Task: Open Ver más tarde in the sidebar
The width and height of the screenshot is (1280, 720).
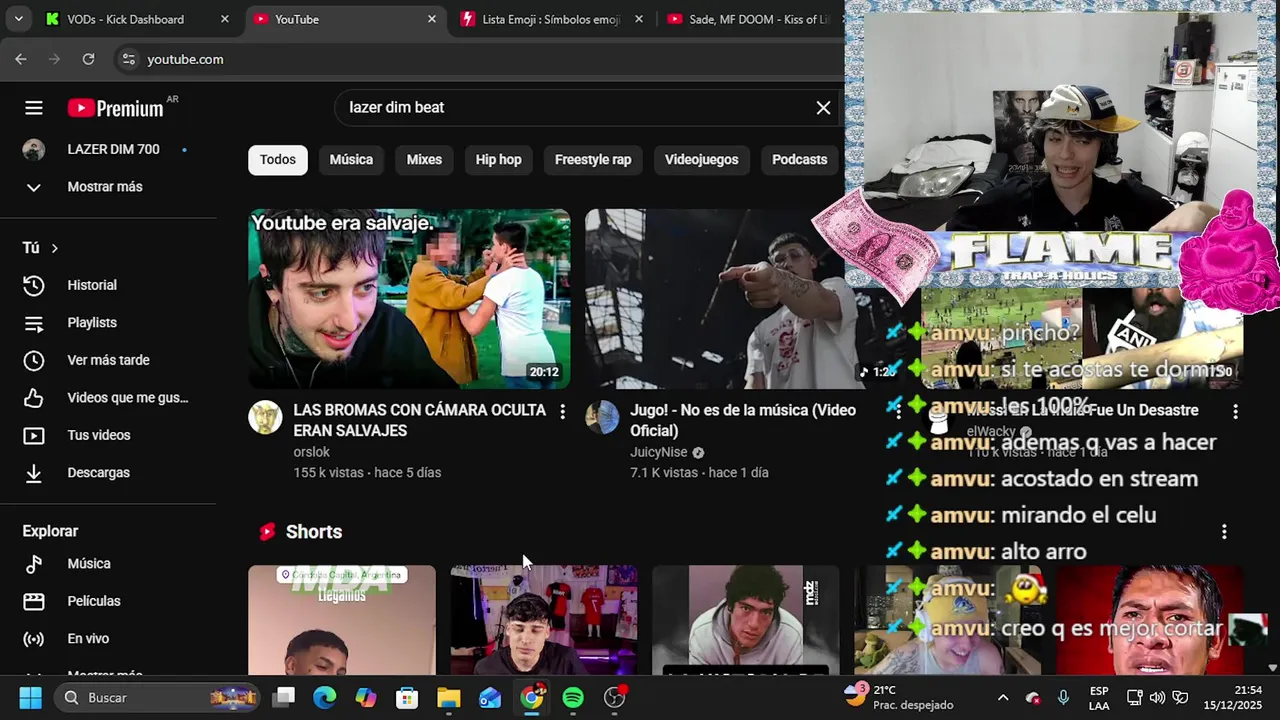Action: 108,360
